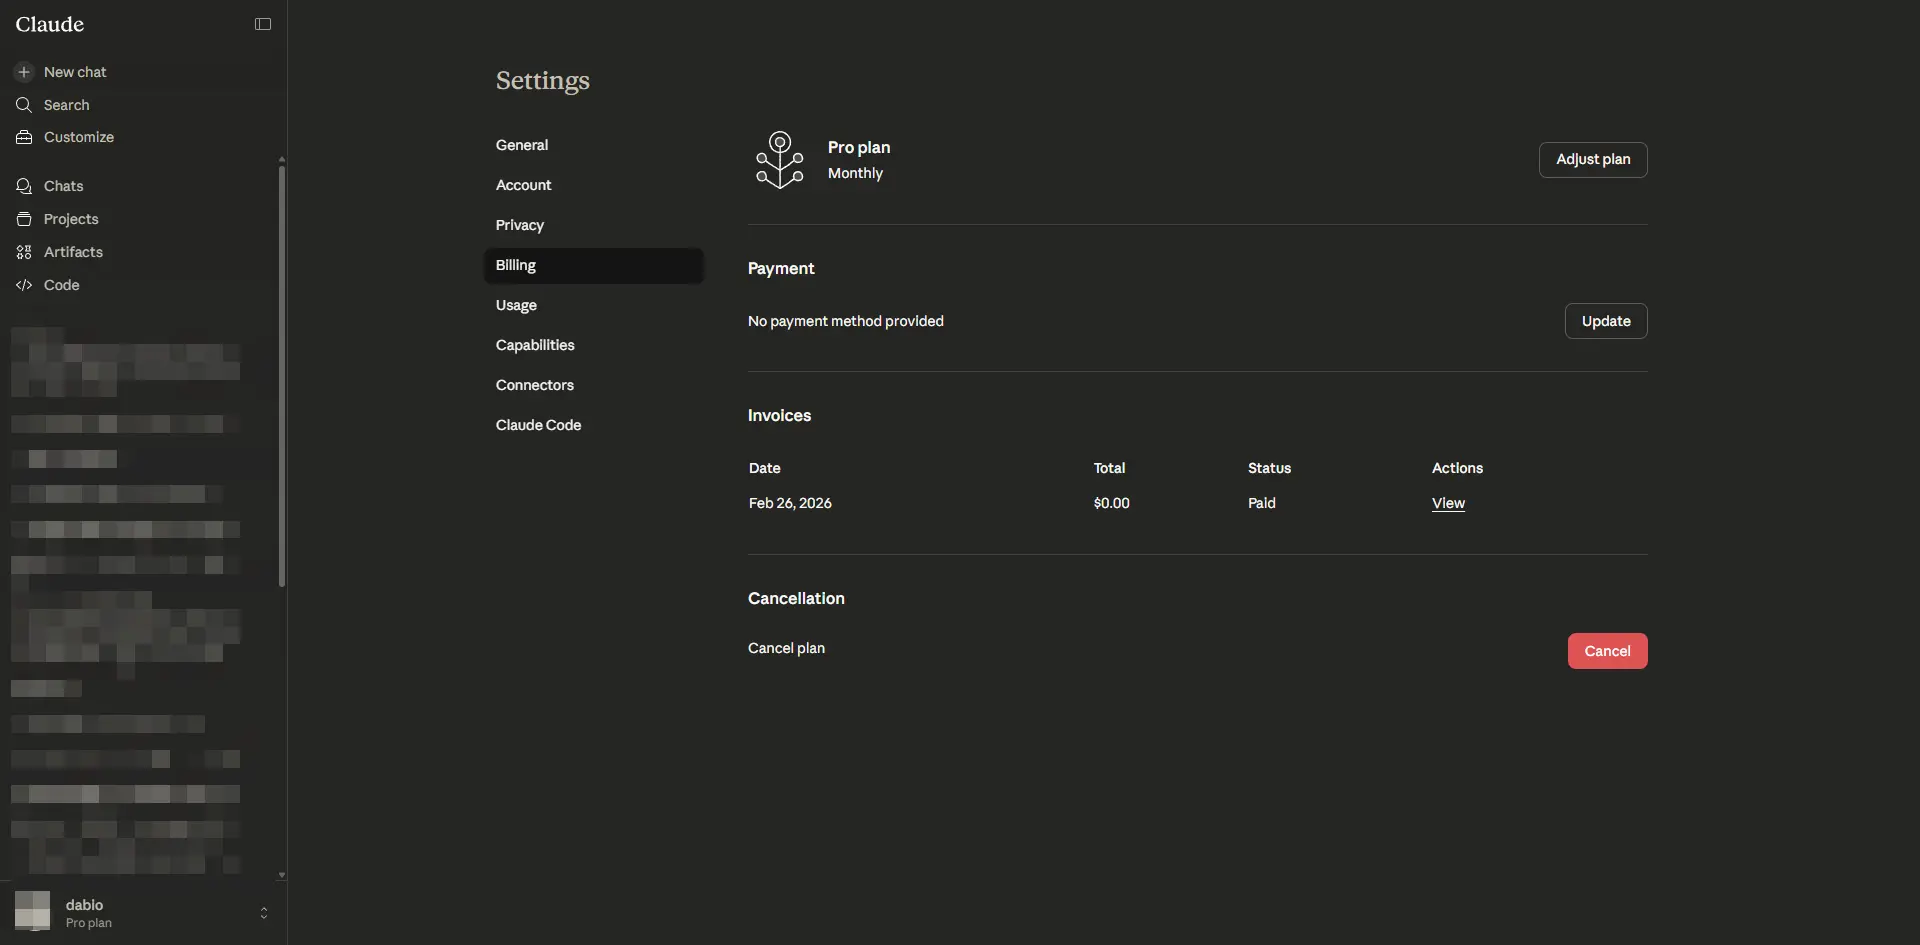Viewport: 1920px width, 945px height.
Task: Click the Artifacts grid icon
Action: pos(24,252)
